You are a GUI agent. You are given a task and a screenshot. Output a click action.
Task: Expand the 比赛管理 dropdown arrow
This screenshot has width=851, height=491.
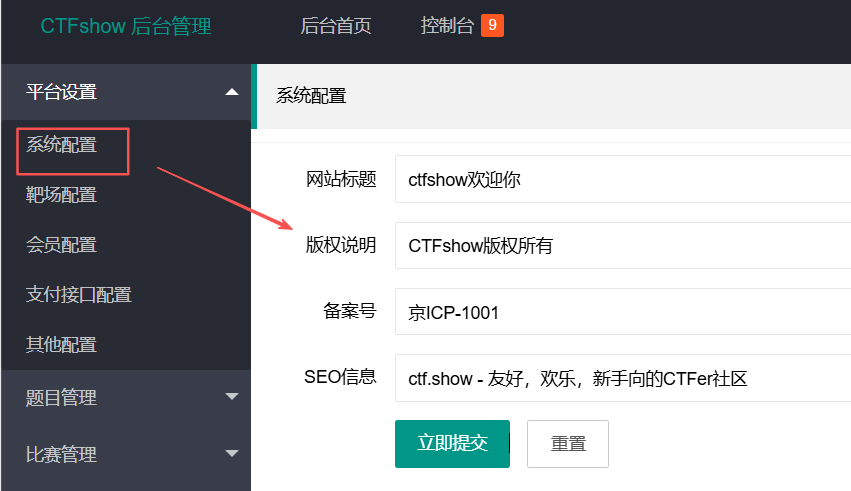pos(232,453)
